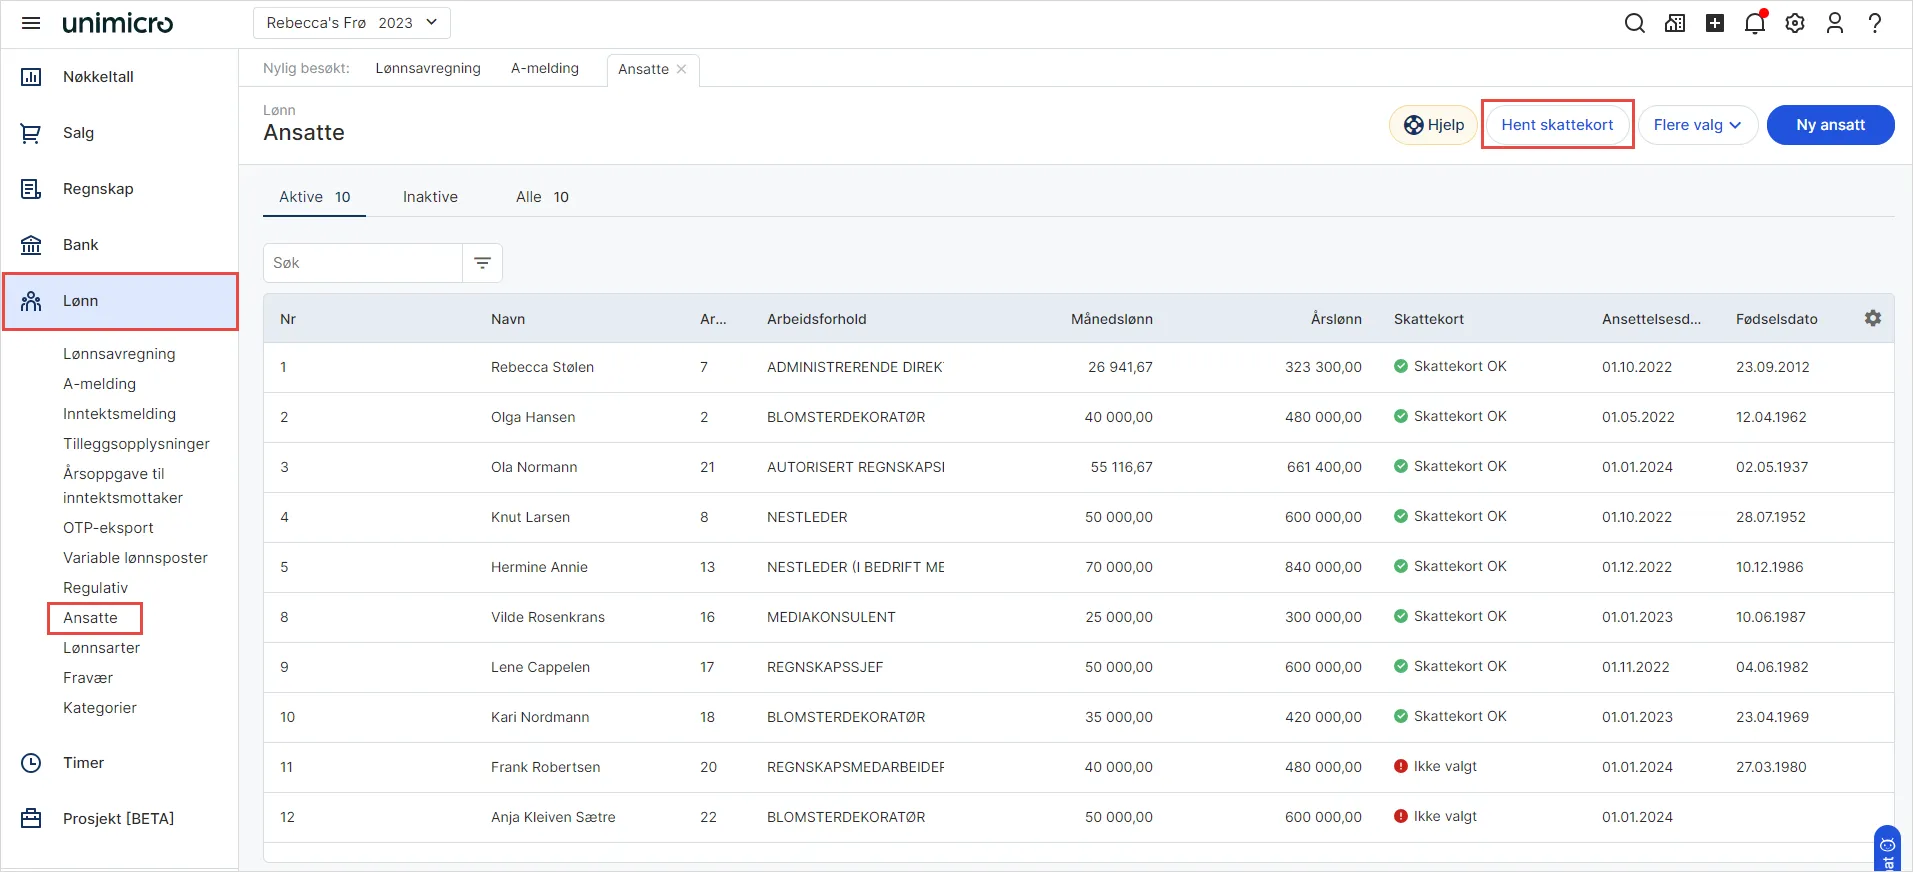
Task: Click the plus create-new icon
Action: (1715, 23)
